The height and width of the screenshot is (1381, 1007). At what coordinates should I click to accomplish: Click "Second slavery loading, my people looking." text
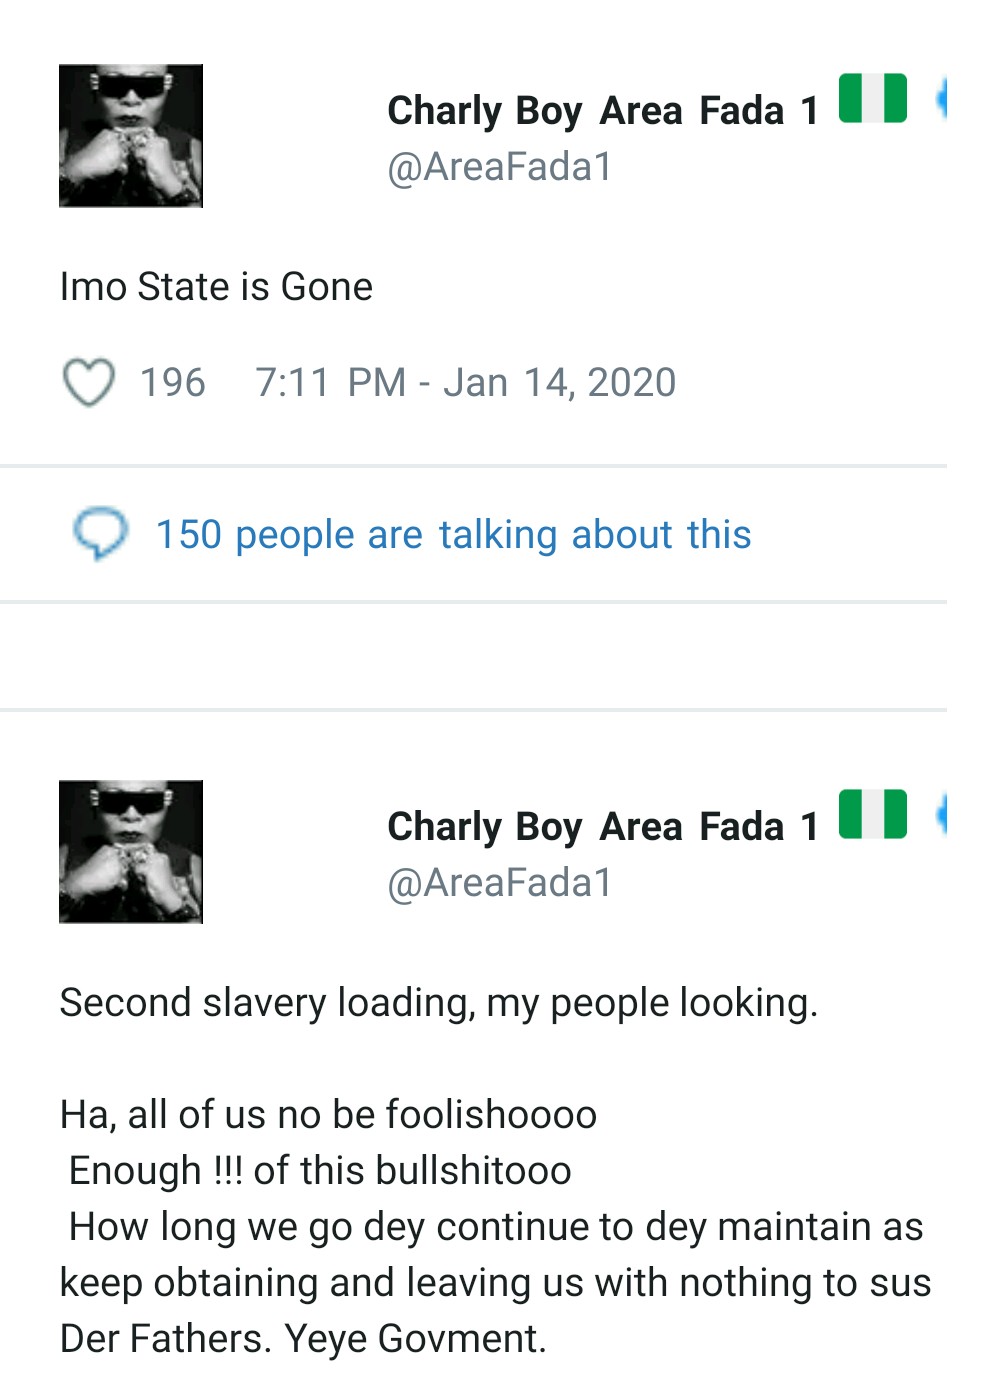(438, 1003)
